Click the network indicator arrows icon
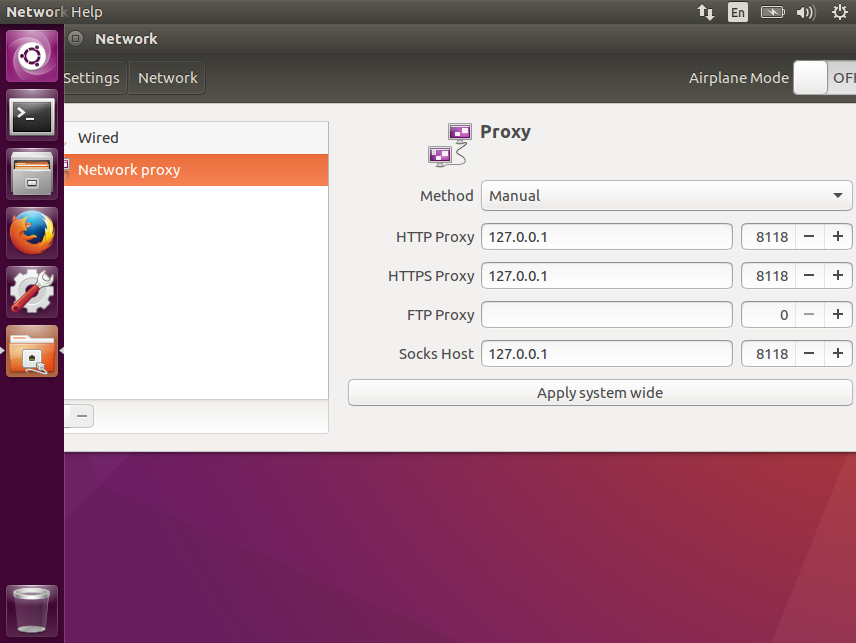This screenshot has width=856, height=643. point(706,12)
